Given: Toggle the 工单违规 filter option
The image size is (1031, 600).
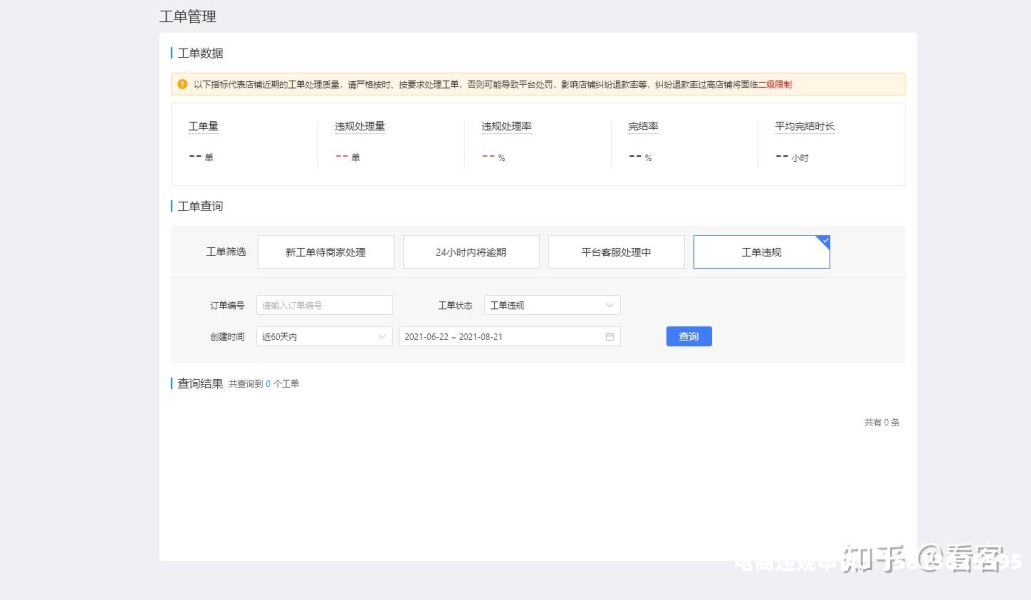Looking at the screenshot, I should [x=761, y=253].
